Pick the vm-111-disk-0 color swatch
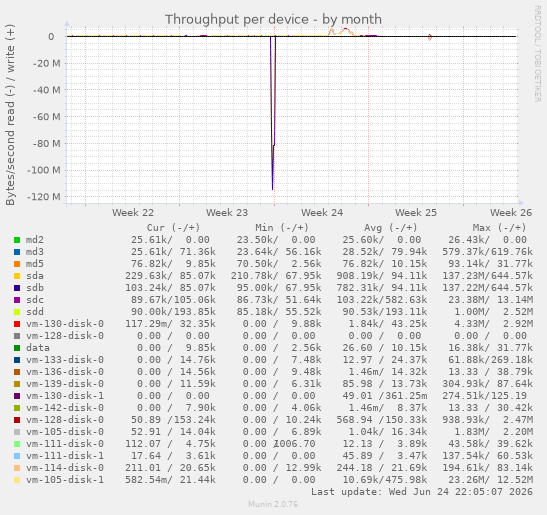This screenshot has height=515, width=547. (x=17, y=444)
